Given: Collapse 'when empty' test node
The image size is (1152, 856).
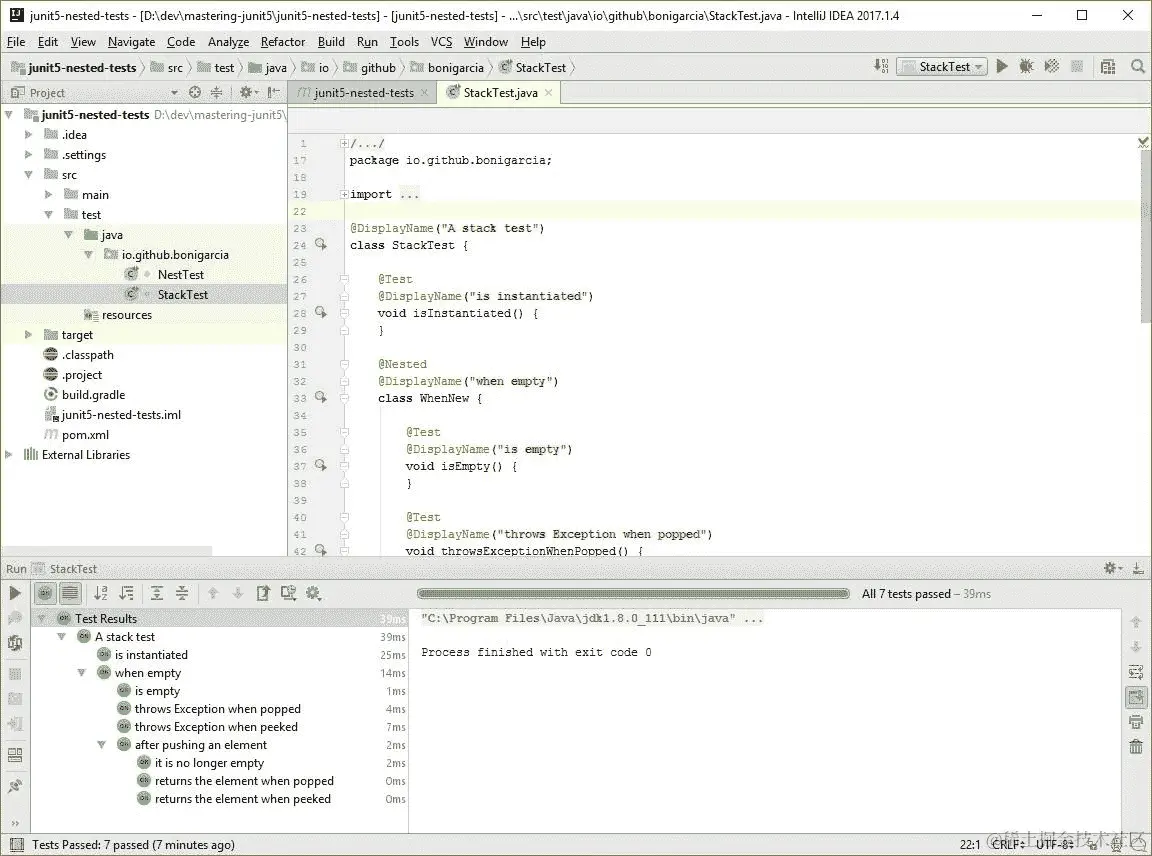Looking at the screenshot, I should click(82, 673).
